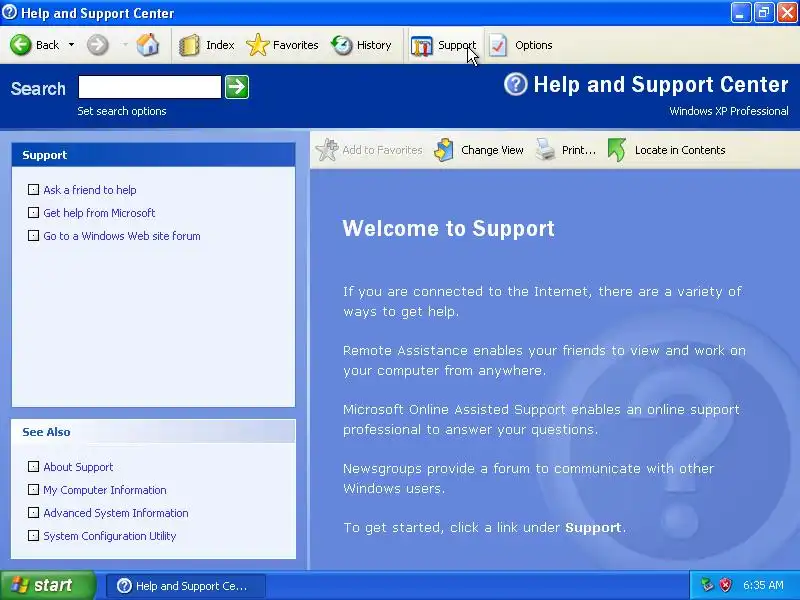Select the Help and Support Center taskbar button
The height and width of the screenshot is (600, 800).
[x=186, y=586]
